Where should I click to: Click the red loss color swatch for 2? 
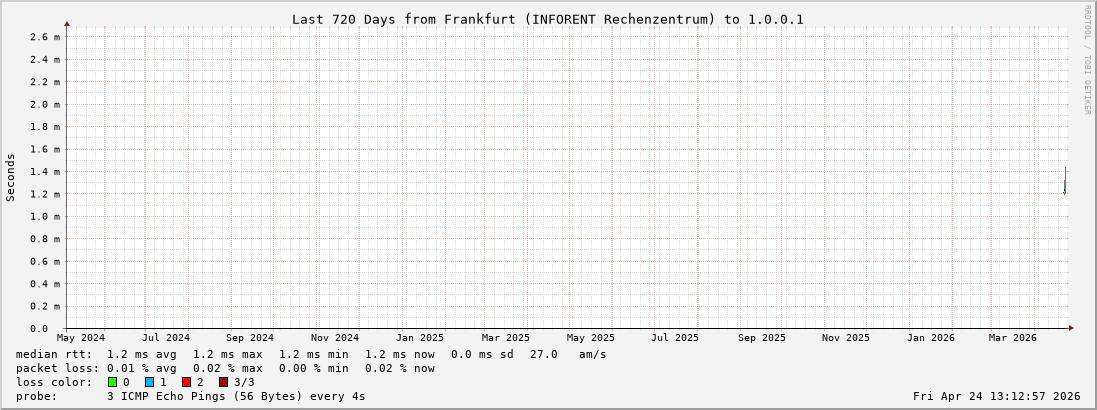pyautogui.click(x=186, y=382)
